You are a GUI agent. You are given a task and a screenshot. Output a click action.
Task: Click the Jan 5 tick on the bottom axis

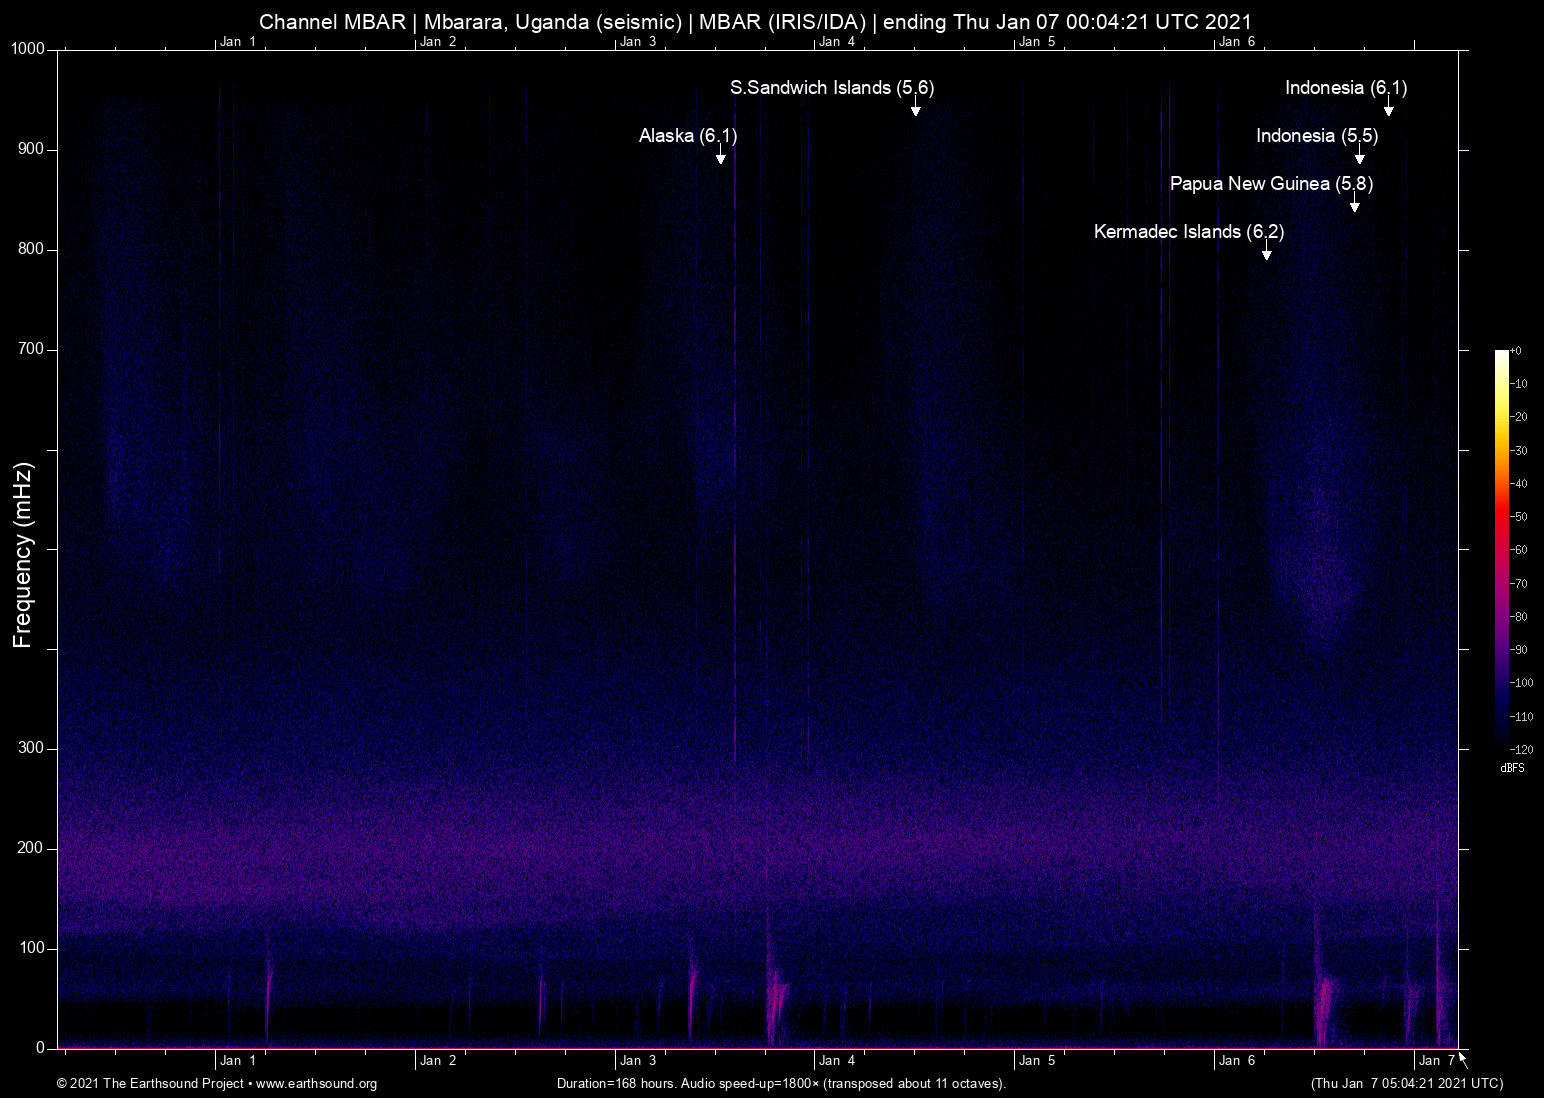point(1036,1061)
